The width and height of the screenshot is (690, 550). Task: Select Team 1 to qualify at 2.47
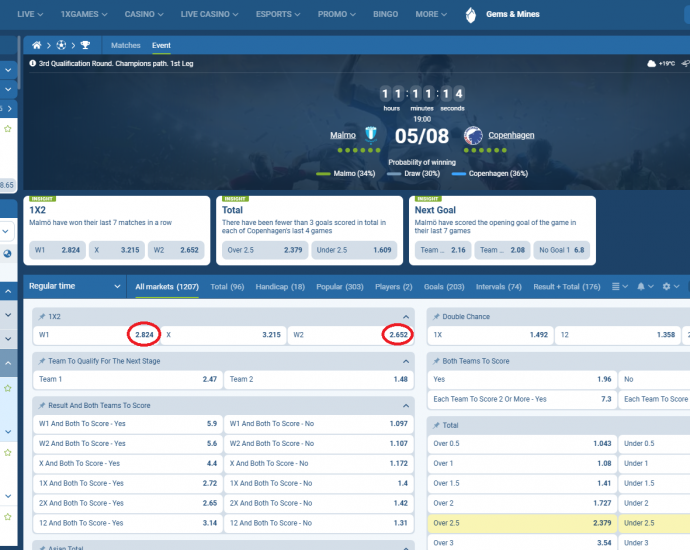point(128,379)
